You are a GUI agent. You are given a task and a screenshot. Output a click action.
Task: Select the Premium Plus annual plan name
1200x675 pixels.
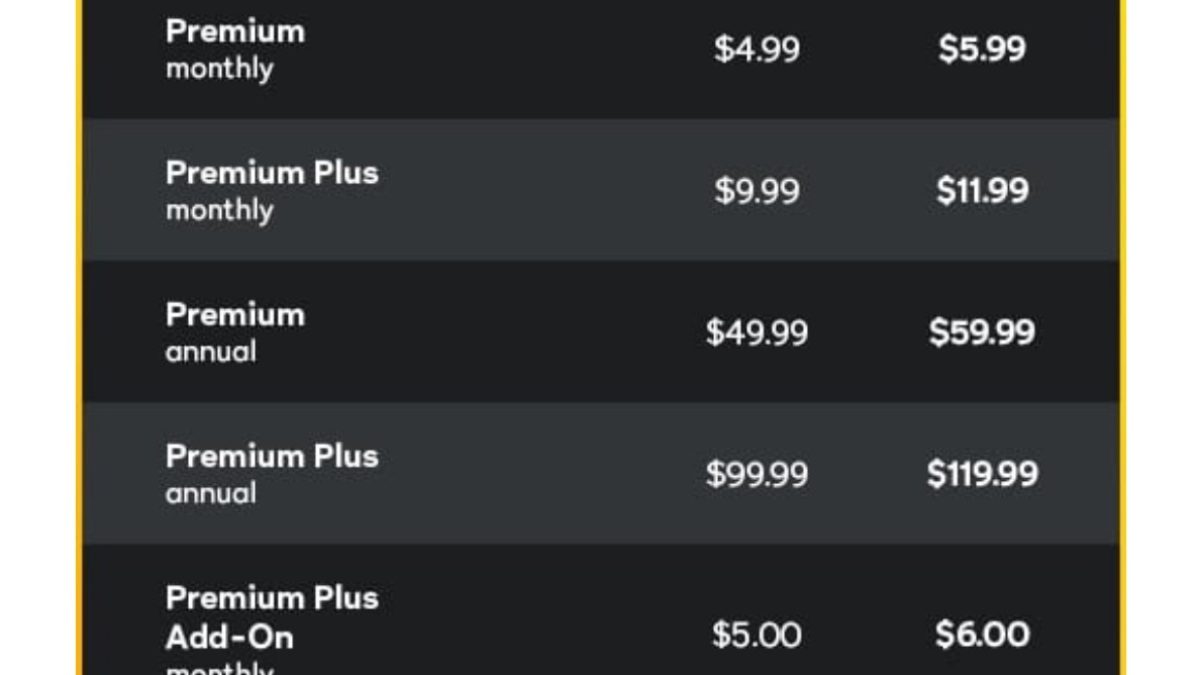point(272,457)
